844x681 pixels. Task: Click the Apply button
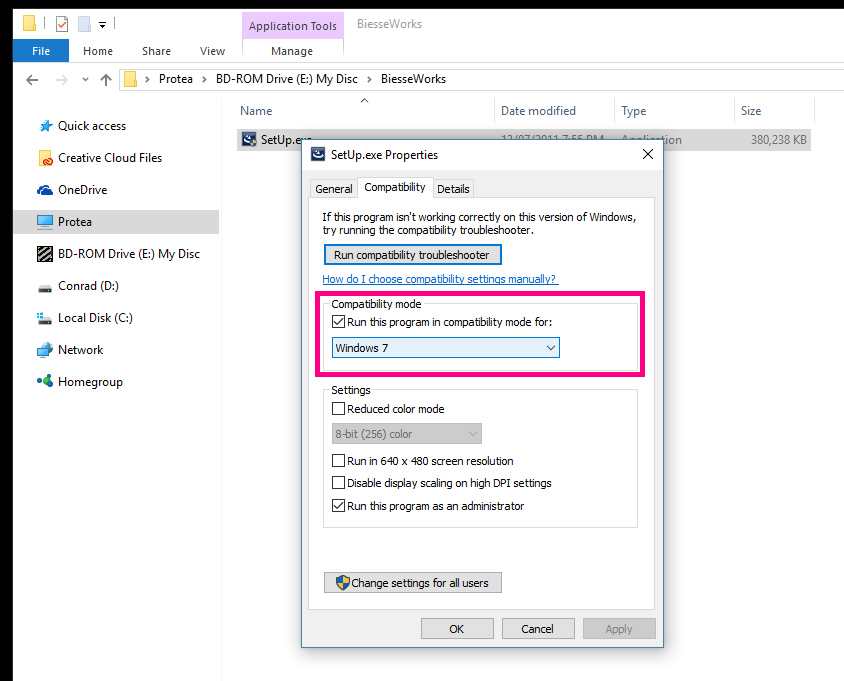point(619,629)
